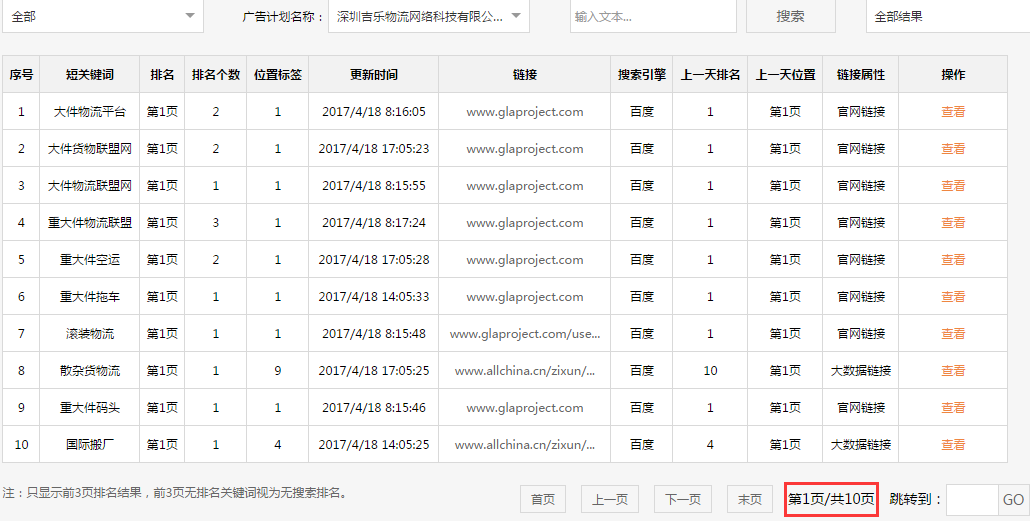Image resolution: width=1030 pixels, height=521 pixels.
Task: Click 百度 in 重大件空运 row
Action: point(642,260)
